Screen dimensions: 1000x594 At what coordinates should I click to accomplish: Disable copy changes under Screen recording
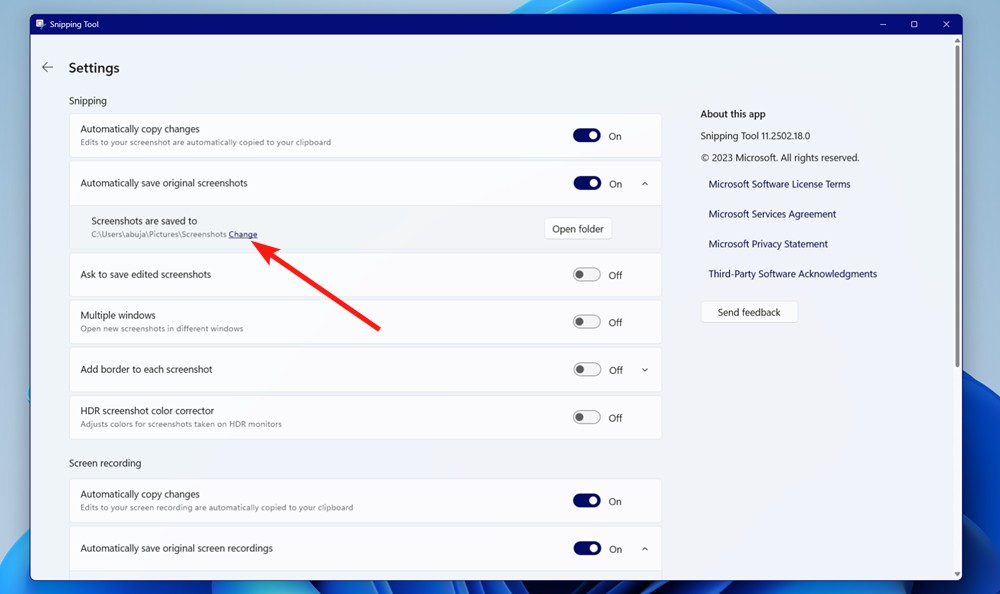[587, 500]
